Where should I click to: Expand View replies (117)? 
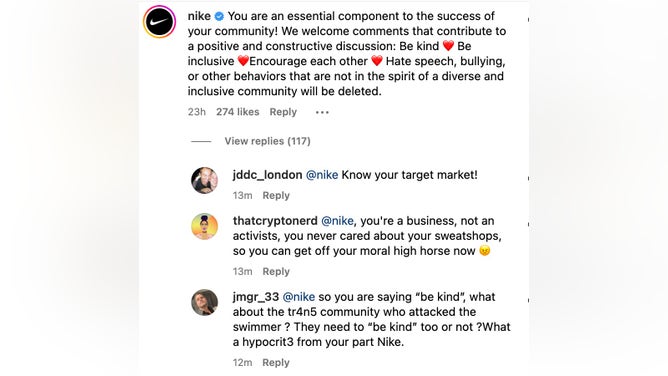(x=268, y=141)
